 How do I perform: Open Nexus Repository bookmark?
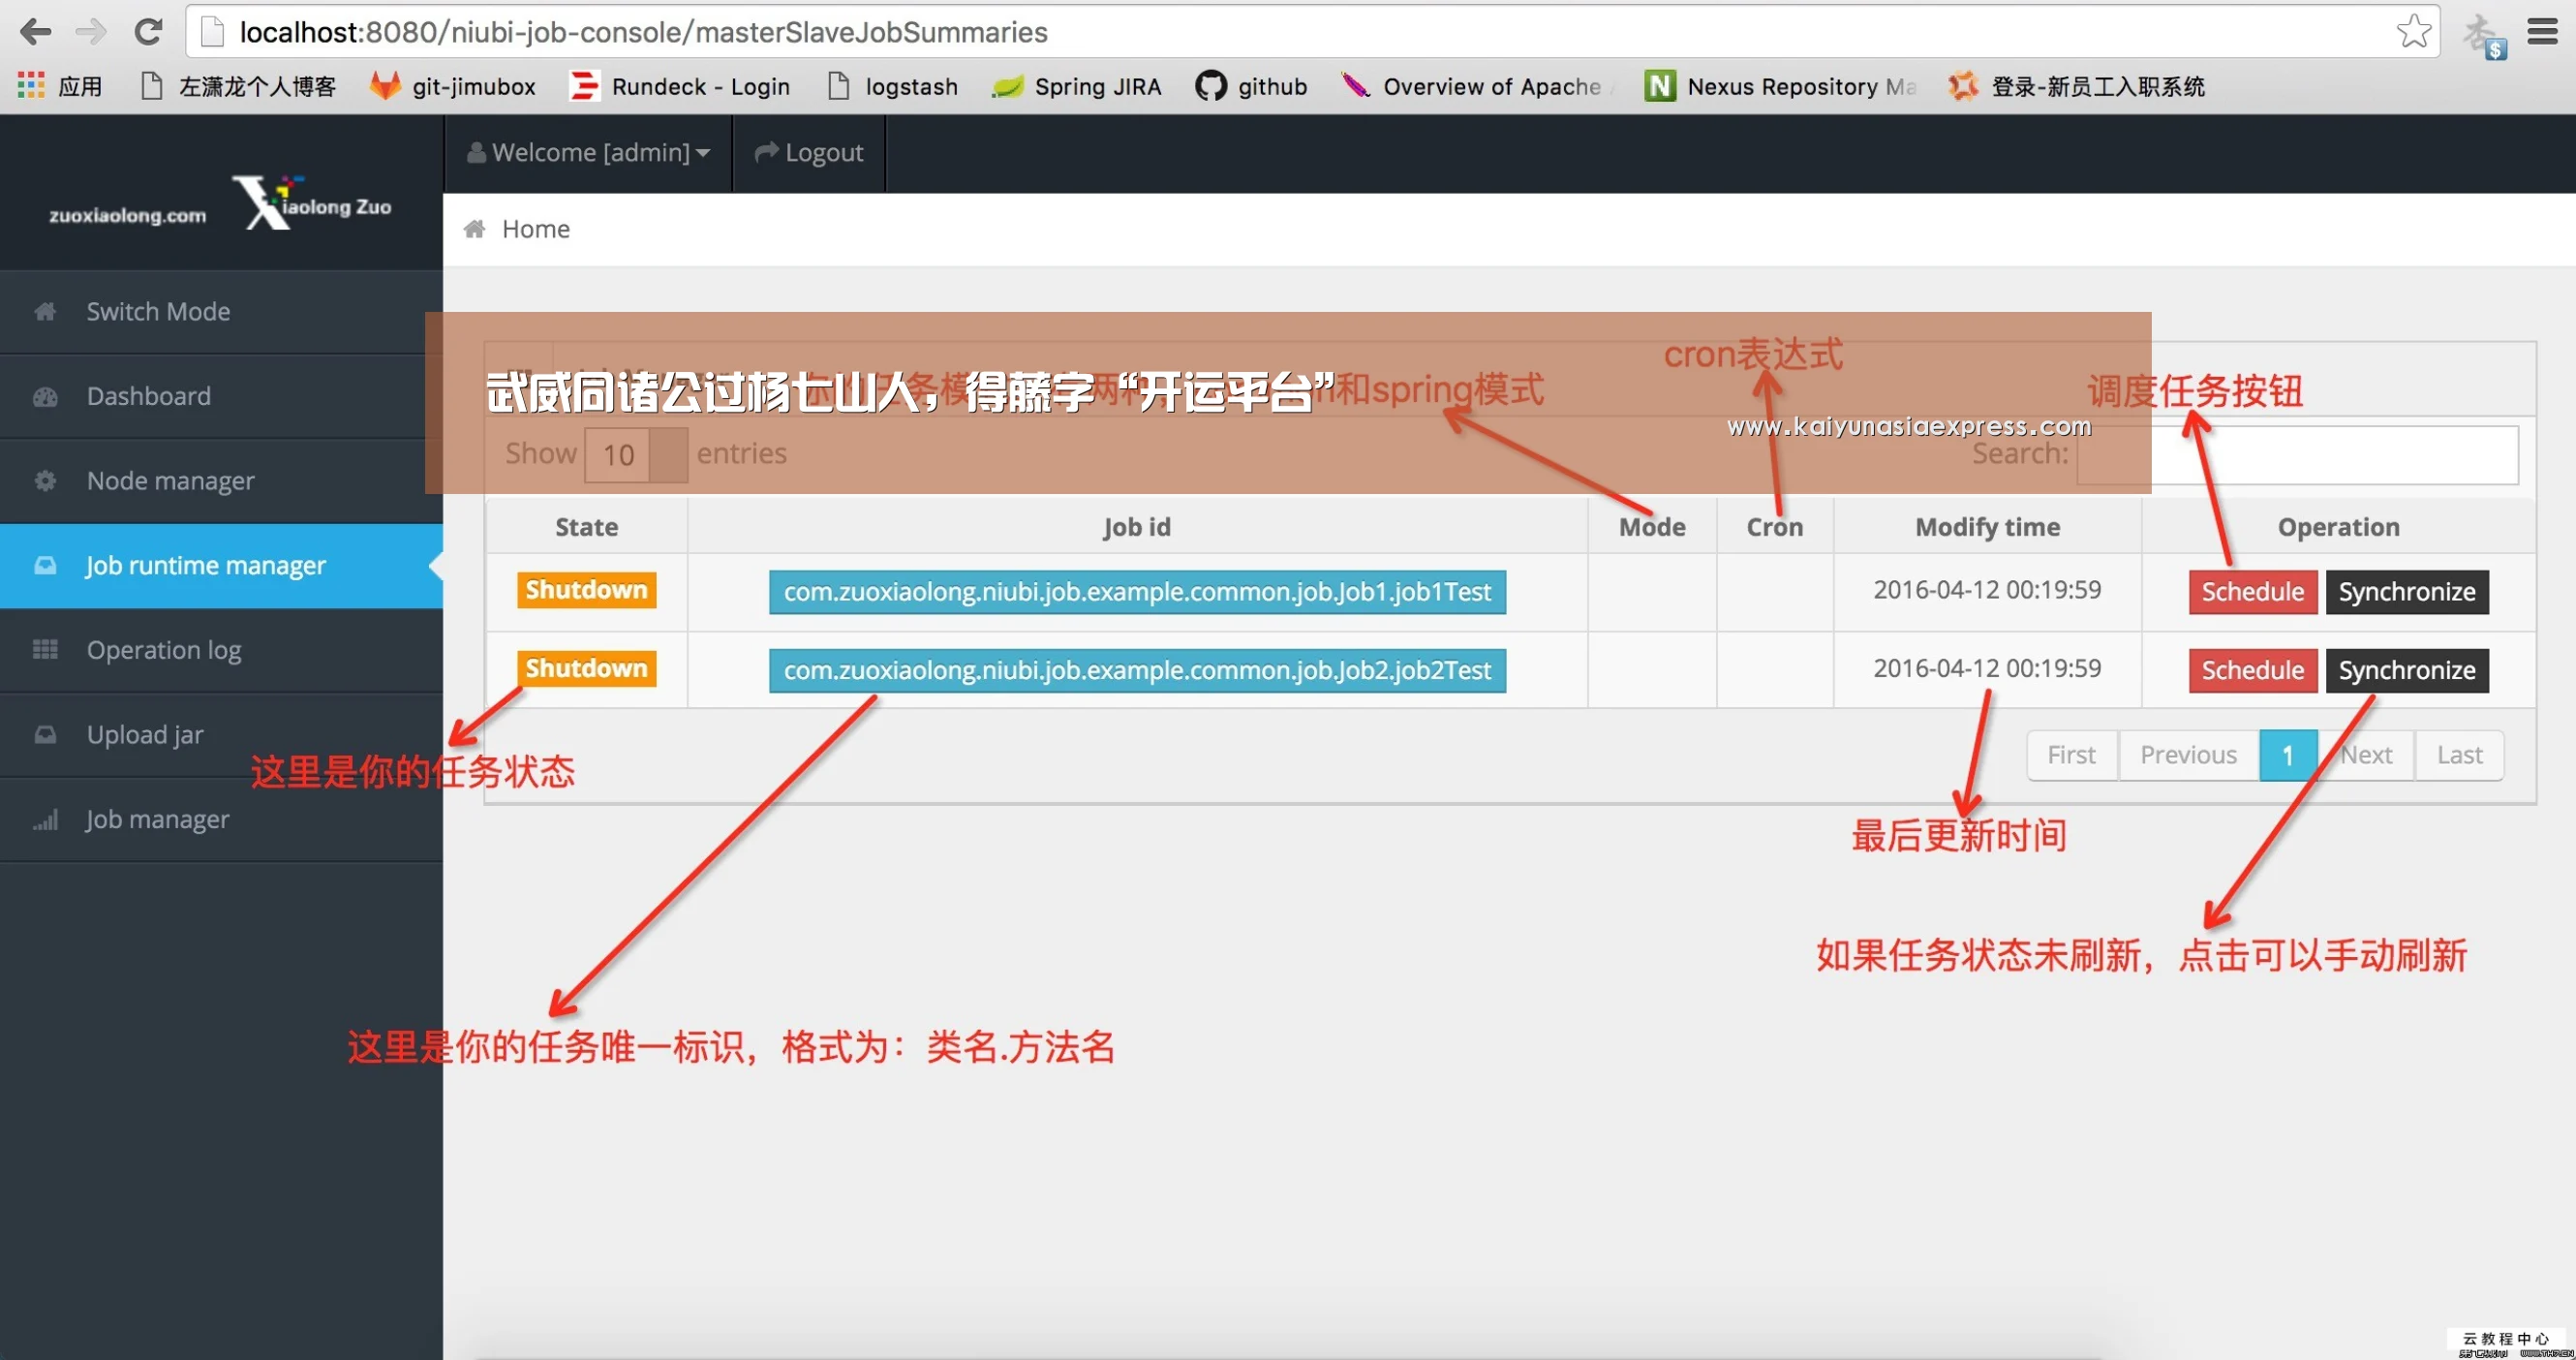pos(1781,86)
